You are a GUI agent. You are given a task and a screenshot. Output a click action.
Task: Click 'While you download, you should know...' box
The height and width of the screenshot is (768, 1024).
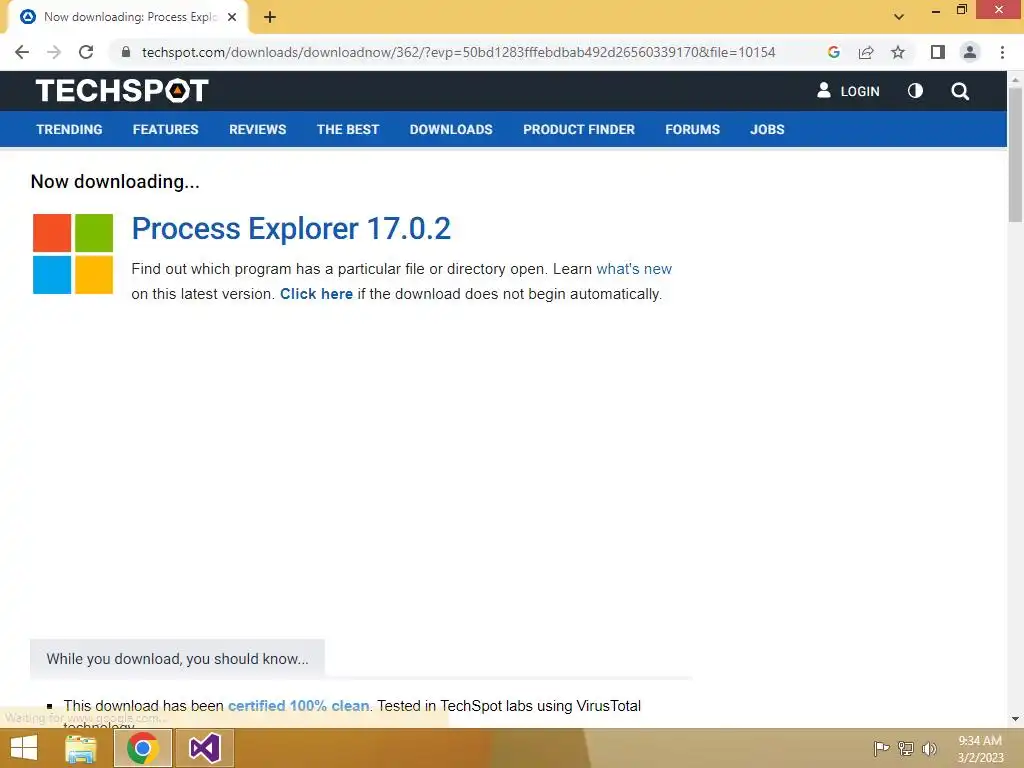(177, 659)
